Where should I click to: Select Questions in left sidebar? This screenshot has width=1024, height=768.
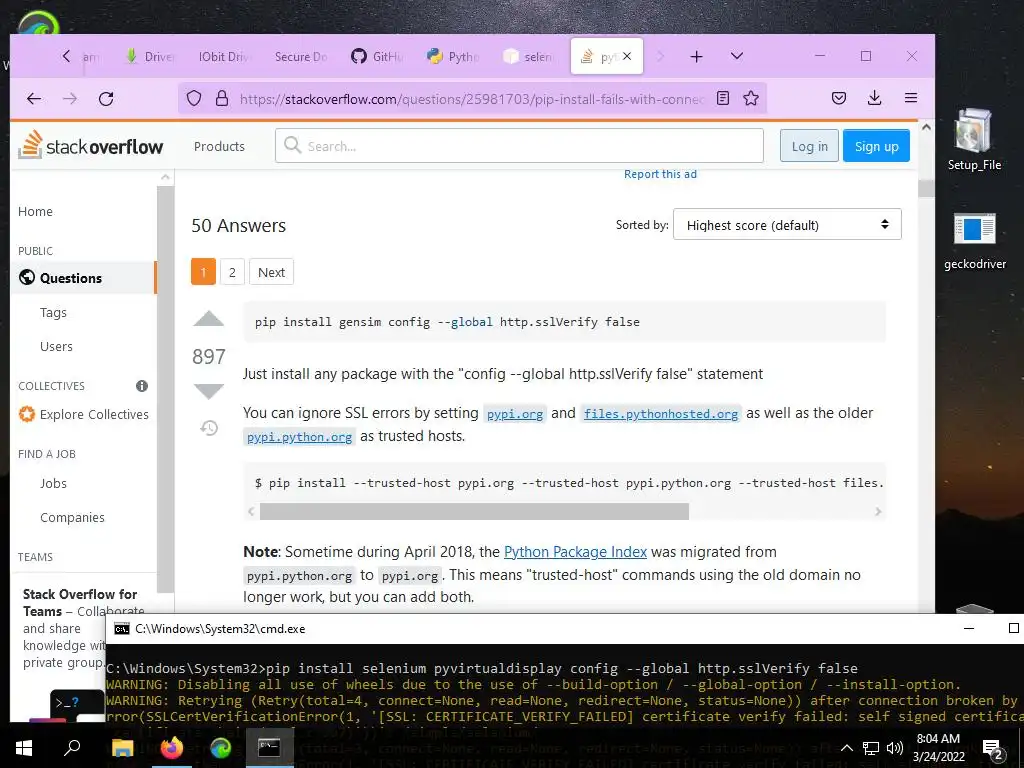pos(84,278)
